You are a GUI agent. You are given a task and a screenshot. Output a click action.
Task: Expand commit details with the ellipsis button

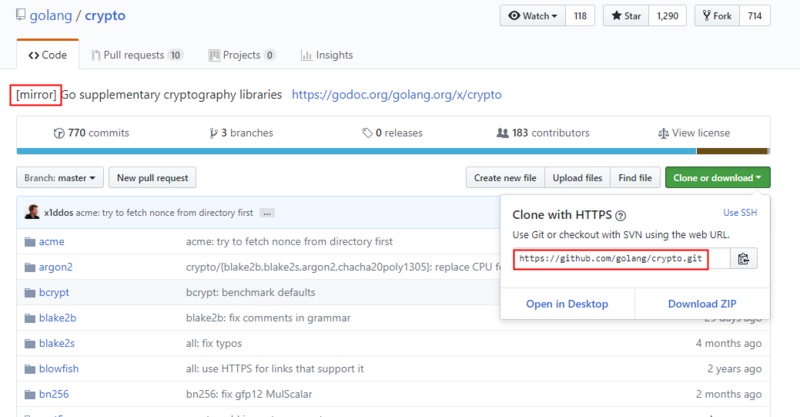pyautogui.click(x=267, y=213)
